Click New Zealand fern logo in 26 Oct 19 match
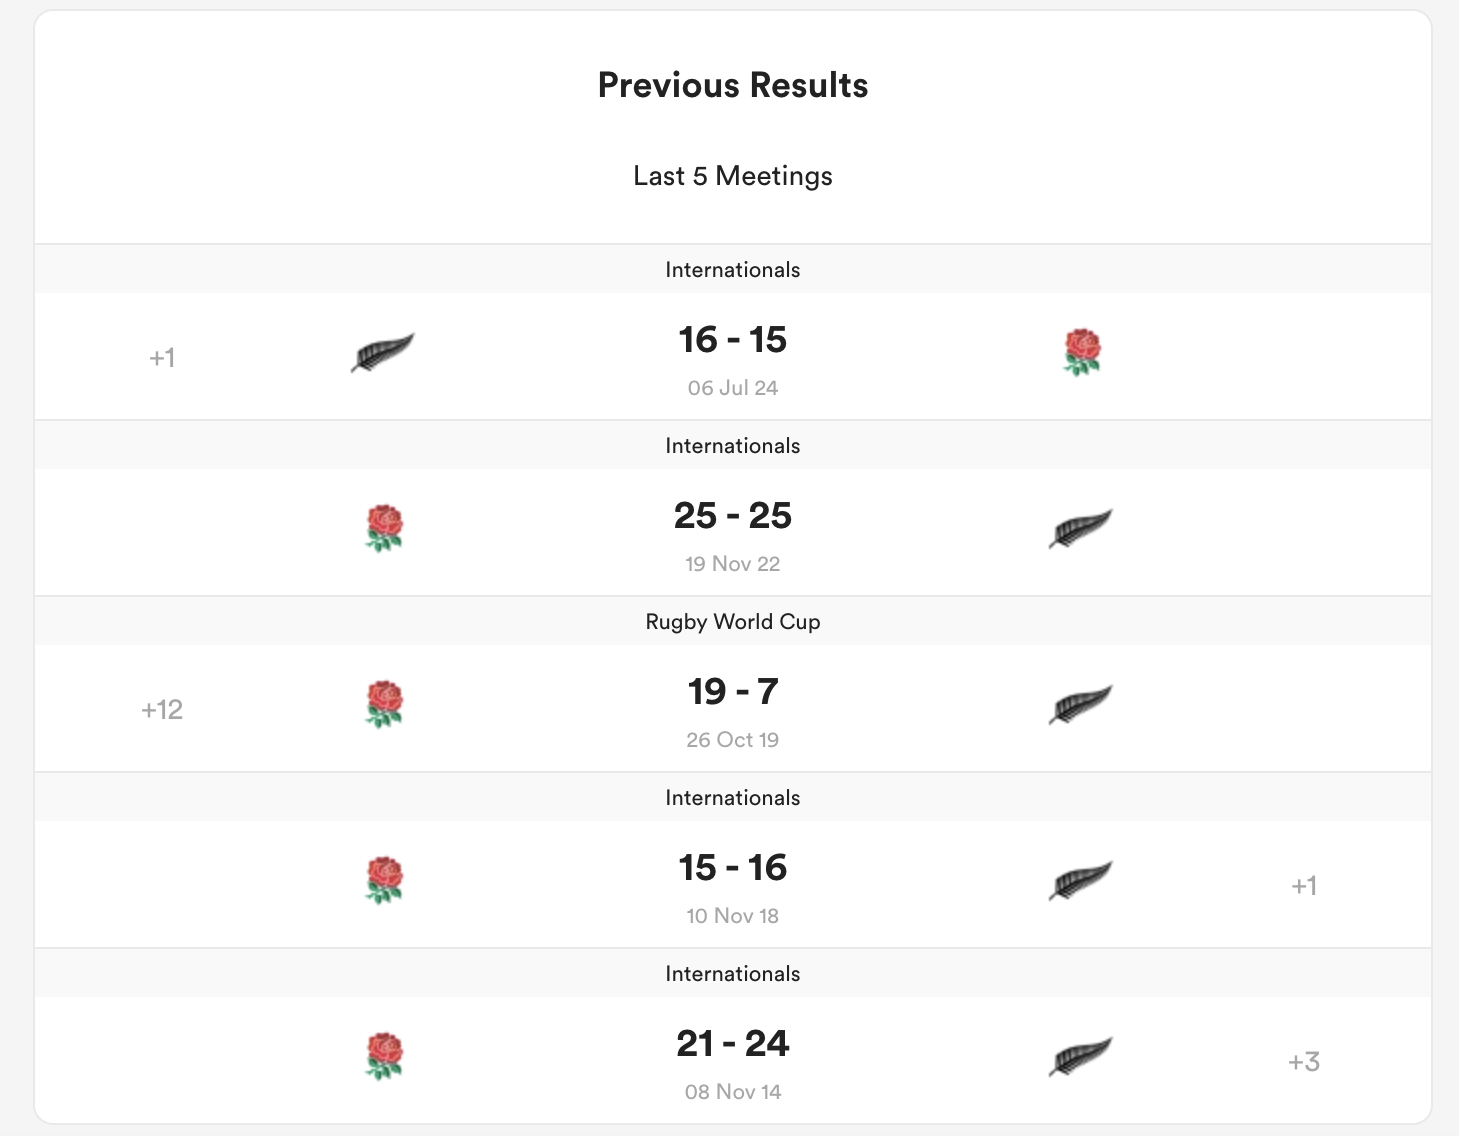This screenshot has width=1459, height=1136. point(1080,704)
